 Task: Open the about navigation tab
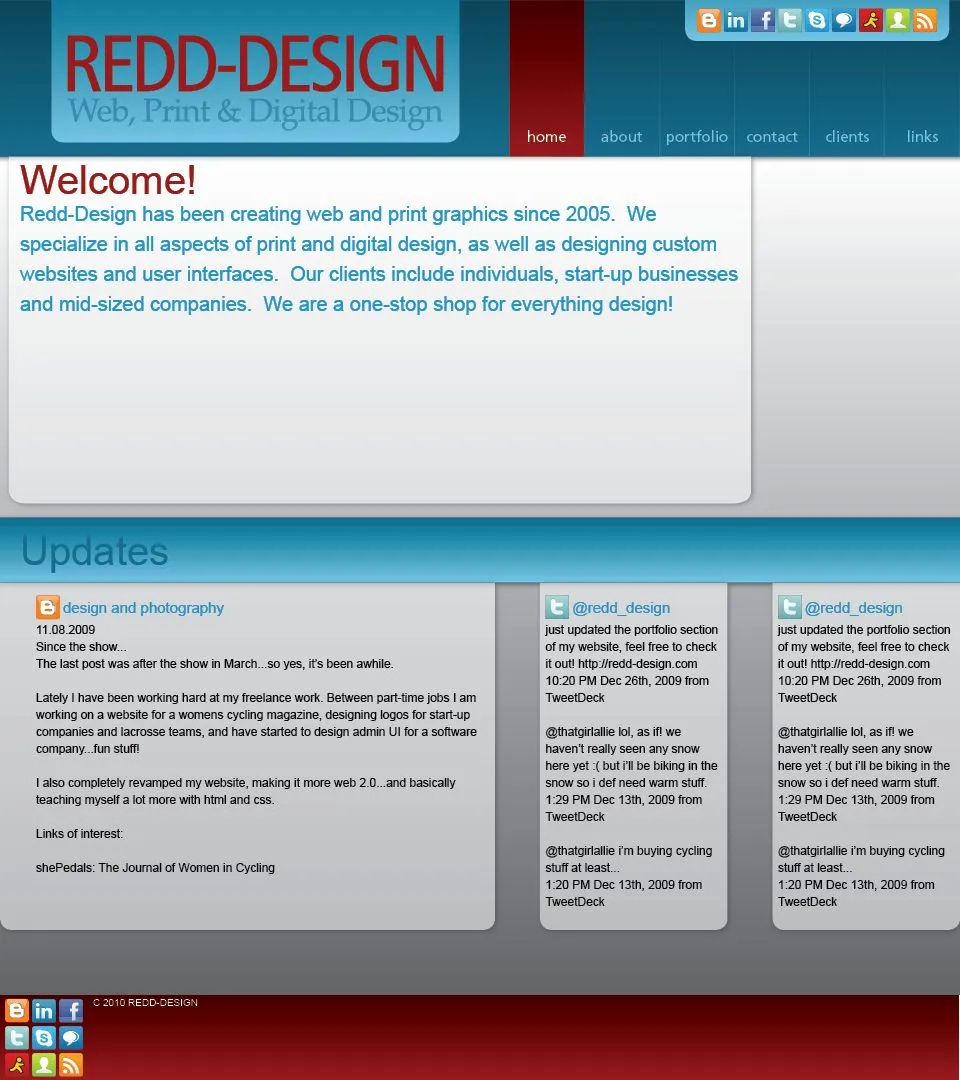pyautogui.click(x=621, y=137)
